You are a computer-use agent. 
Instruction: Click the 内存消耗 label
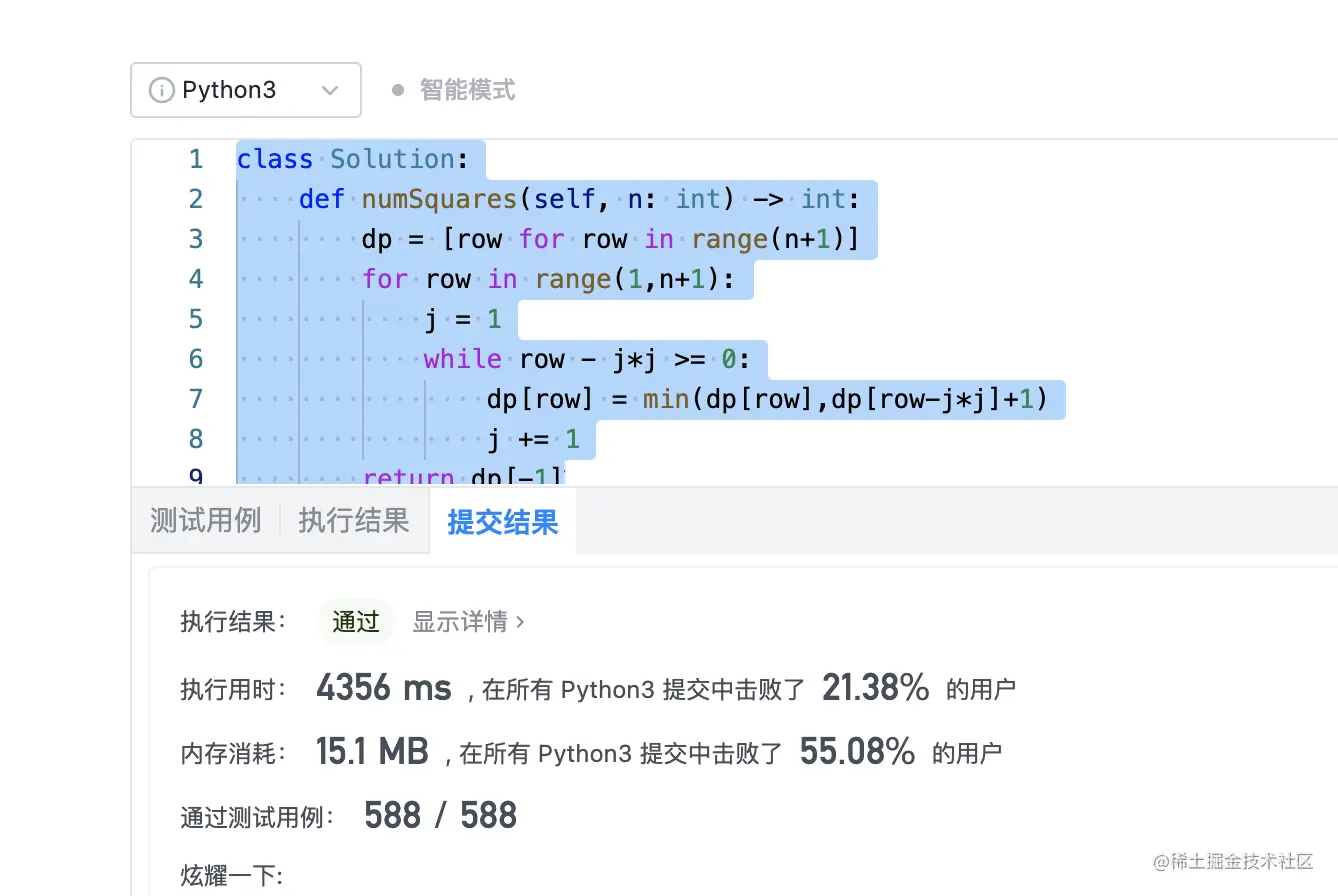pos(234,753)
